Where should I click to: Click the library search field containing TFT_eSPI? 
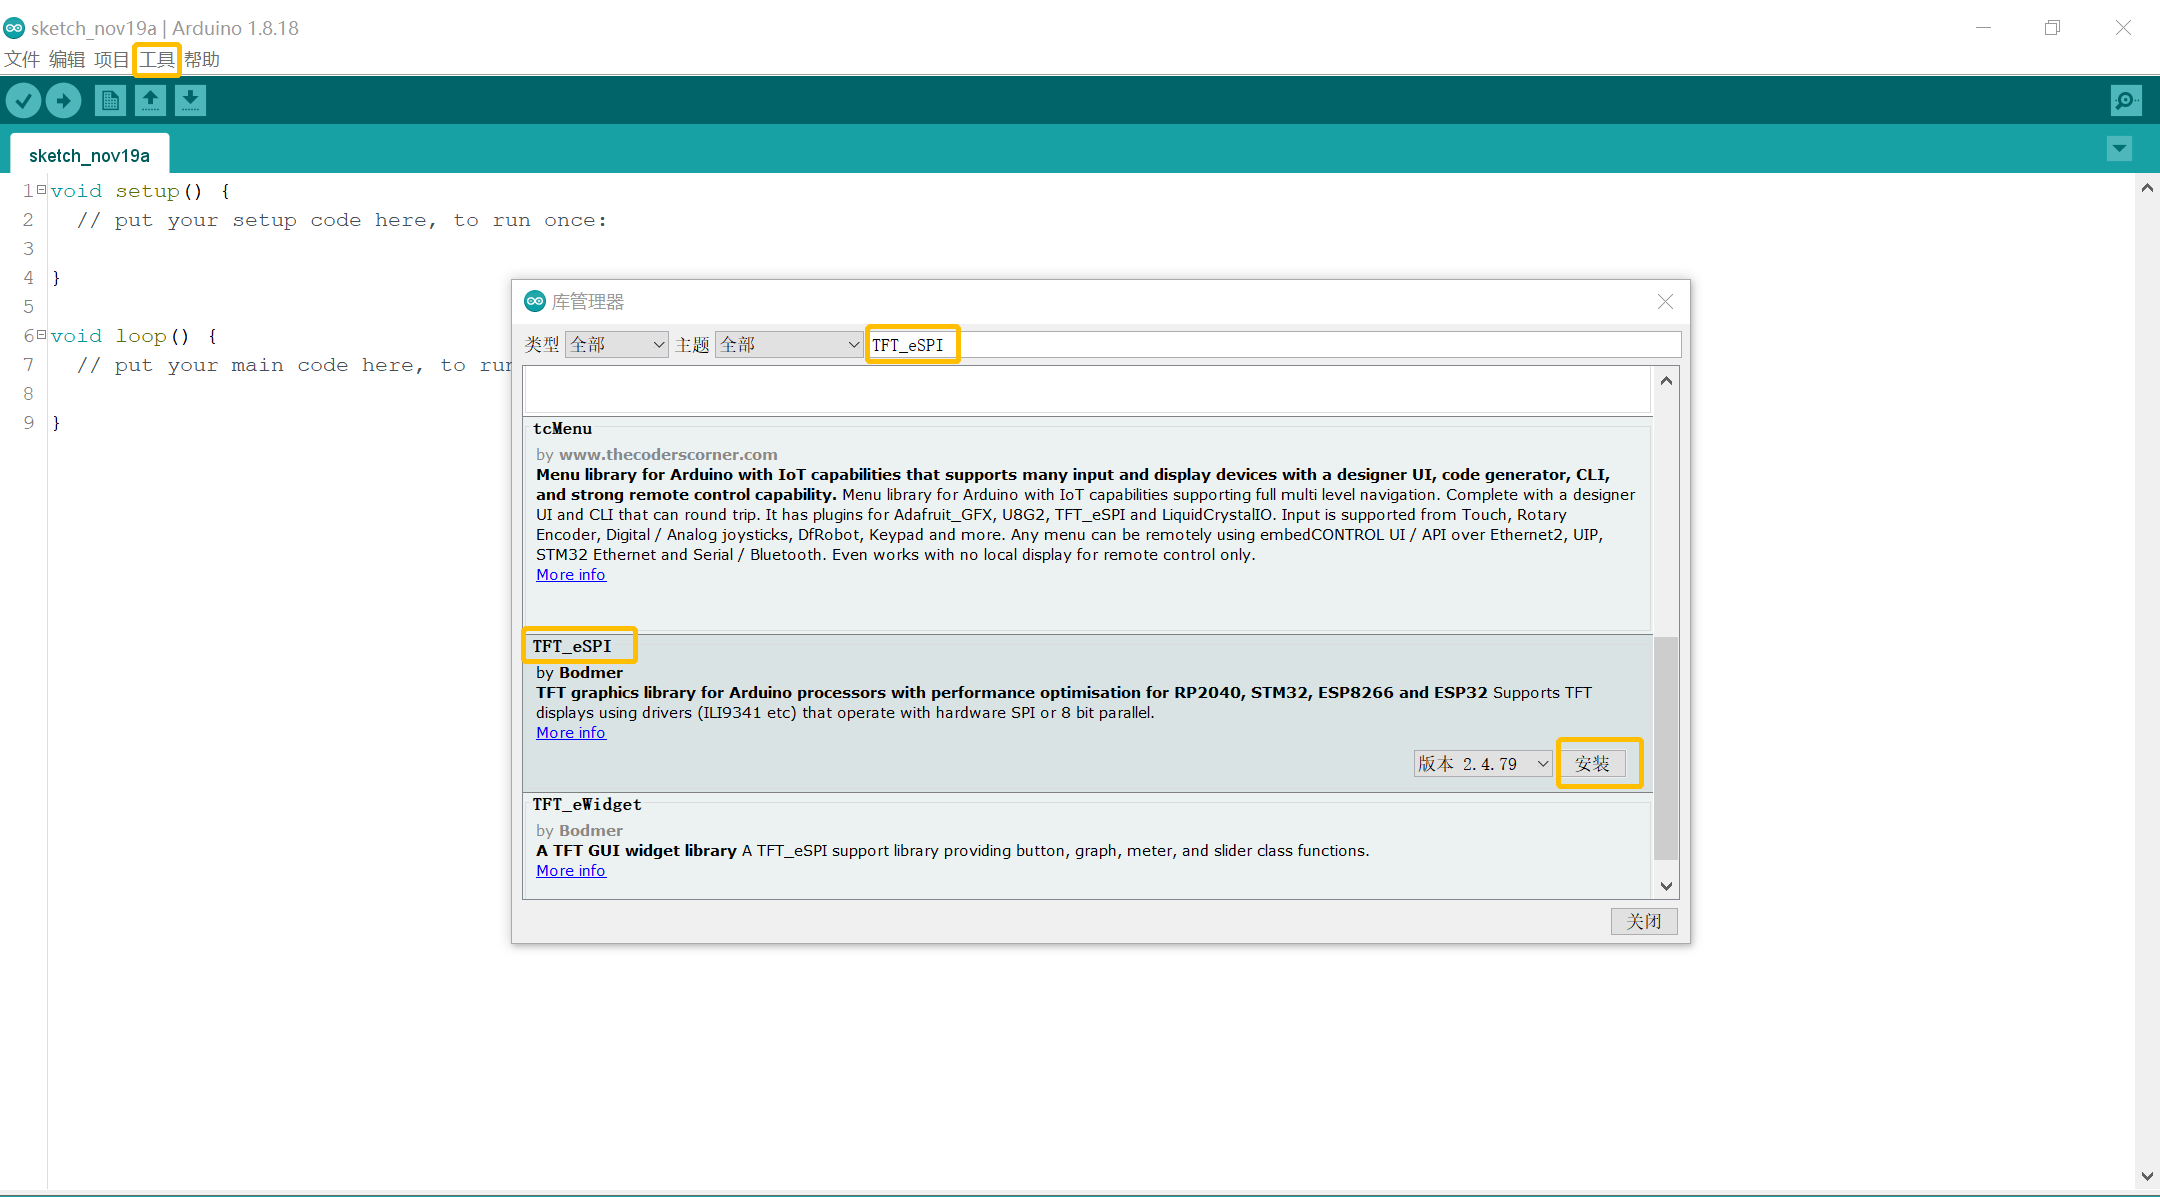pos(1270,345)
